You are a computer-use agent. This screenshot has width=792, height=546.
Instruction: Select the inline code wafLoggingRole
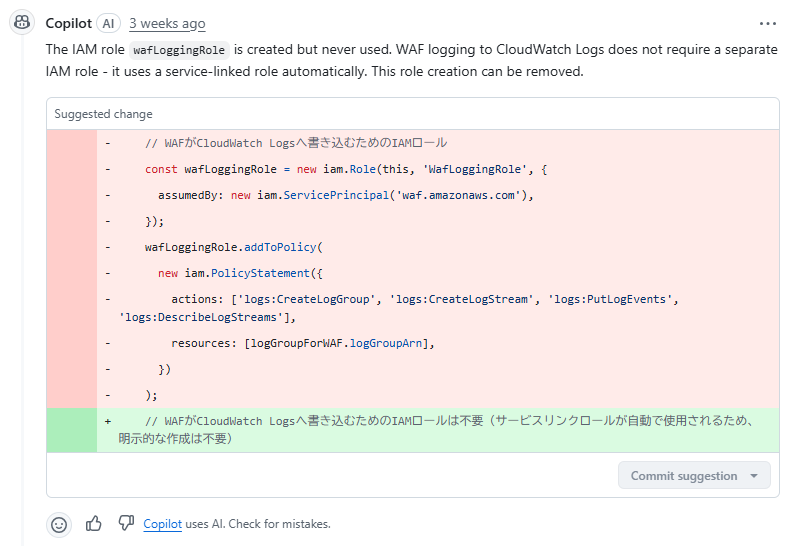[x=179, y=50]
